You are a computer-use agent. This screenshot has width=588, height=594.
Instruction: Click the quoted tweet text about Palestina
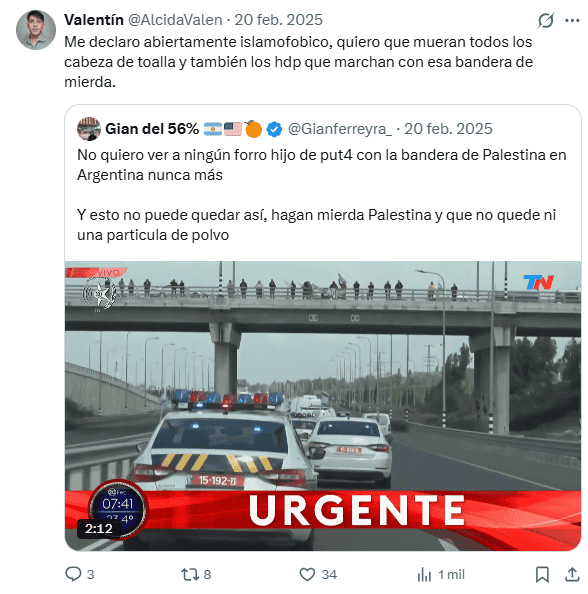coord(322,195)
